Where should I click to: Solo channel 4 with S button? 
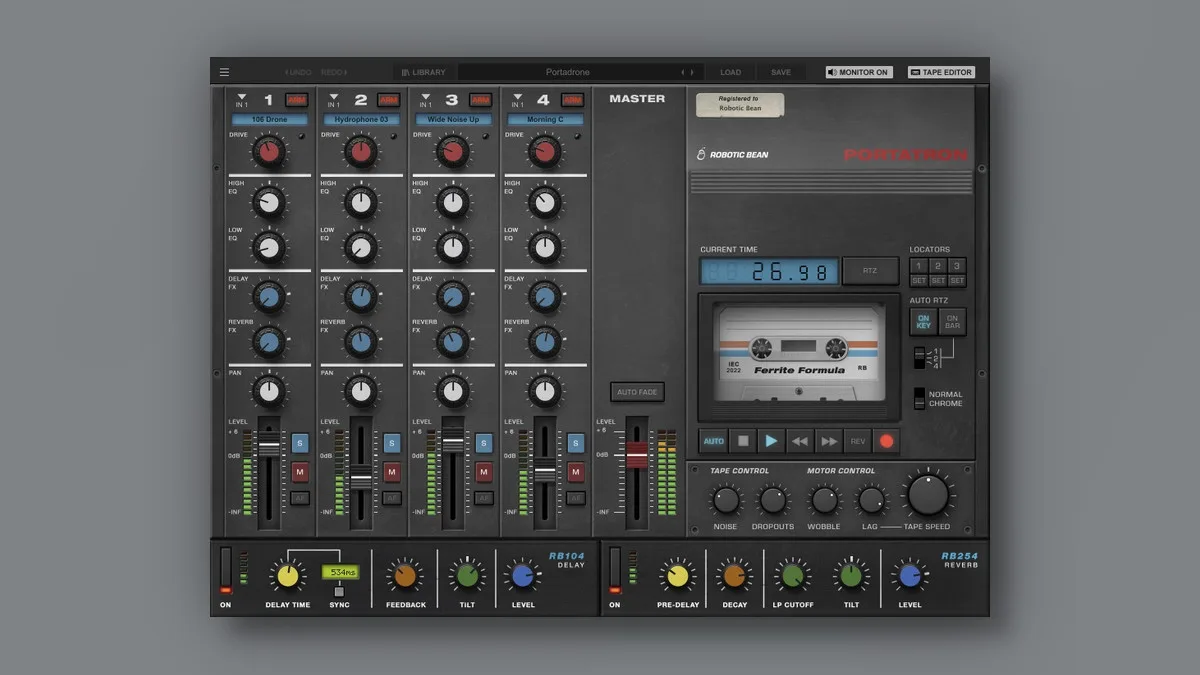pyautogui.click(x=576, y=443)
